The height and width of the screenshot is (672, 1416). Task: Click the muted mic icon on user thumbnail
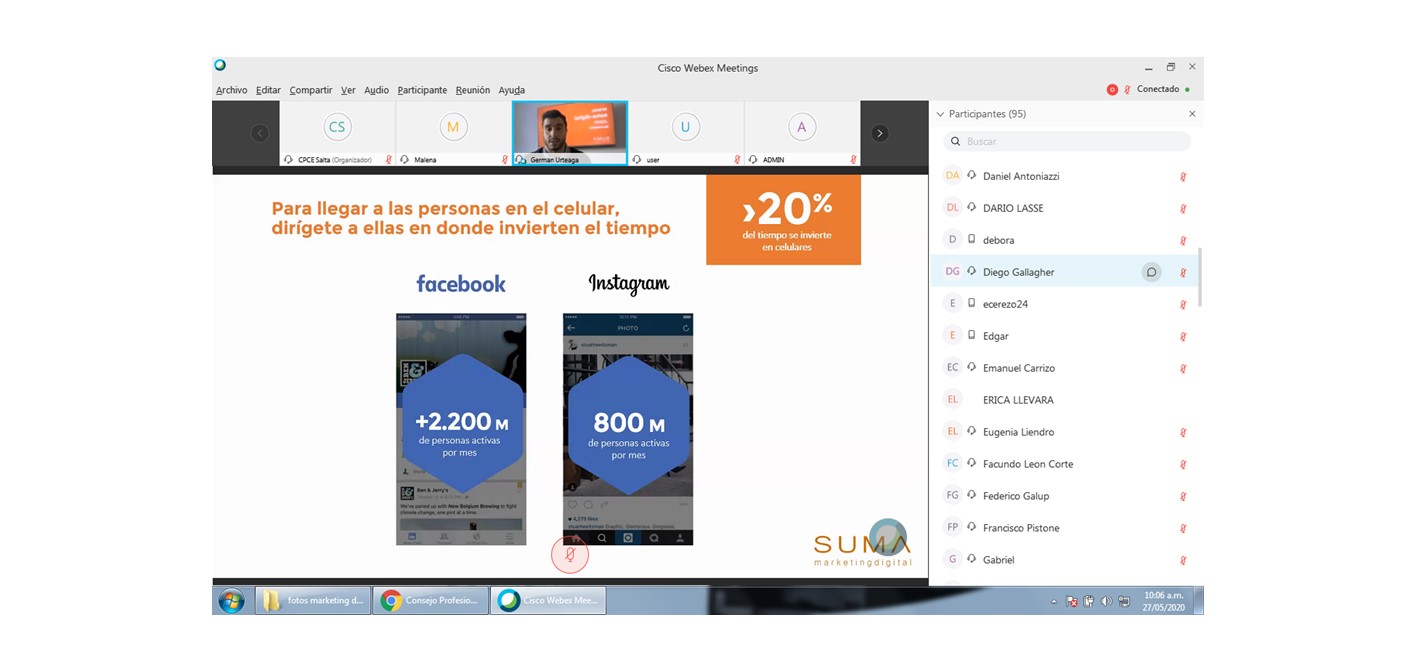click(x=737, y=160)
